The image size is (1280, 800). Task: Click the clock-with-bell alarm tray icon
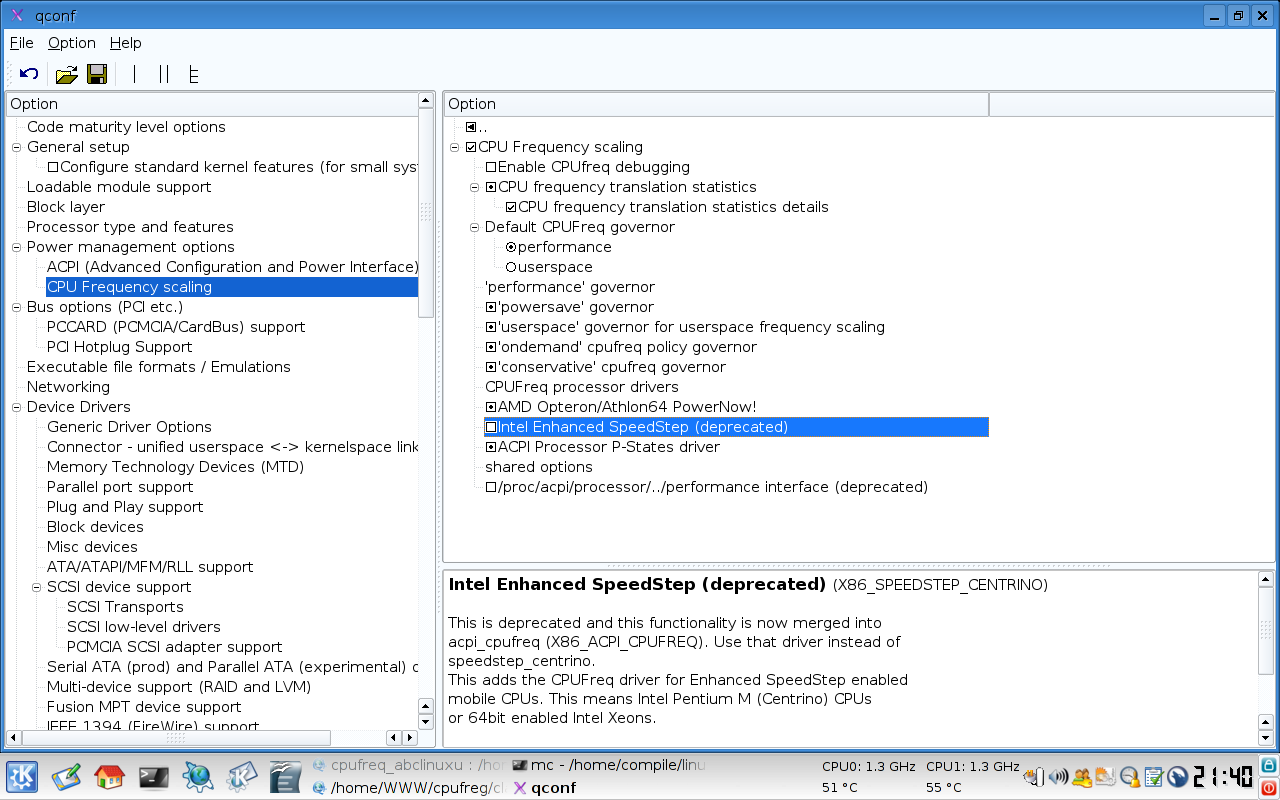[1130, 777]
